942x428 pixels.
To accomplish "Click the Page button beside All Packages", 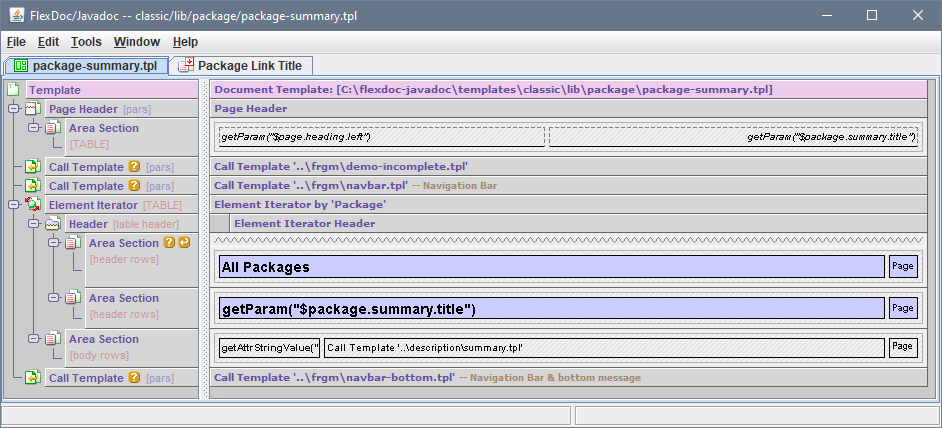I will point(902,267).
